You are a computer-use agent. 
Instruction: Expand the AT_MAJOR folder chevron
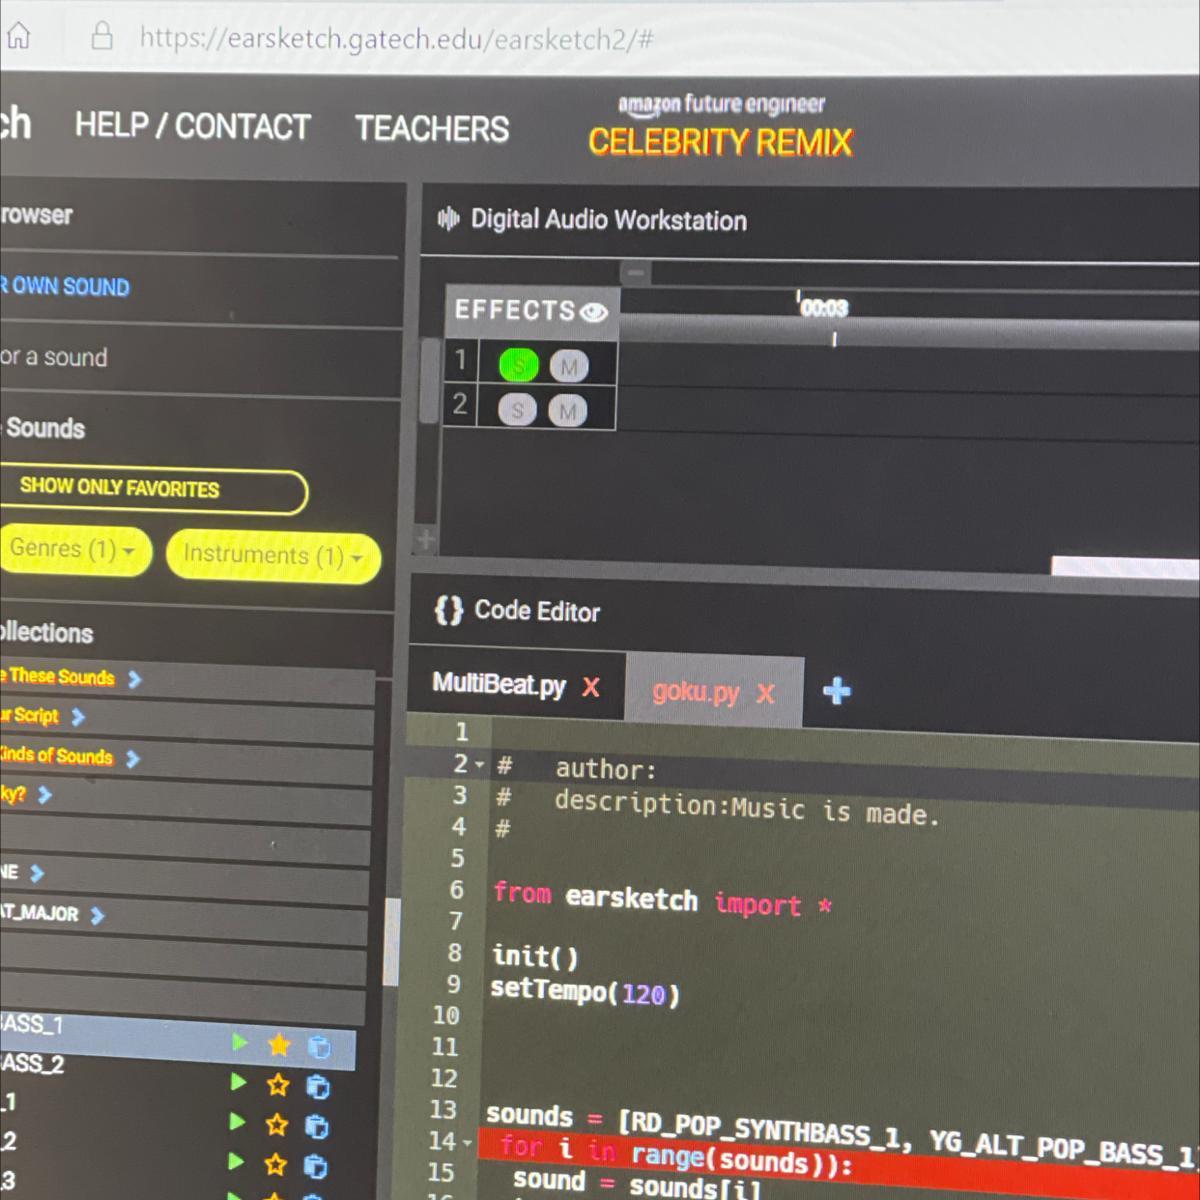point(97,915)
